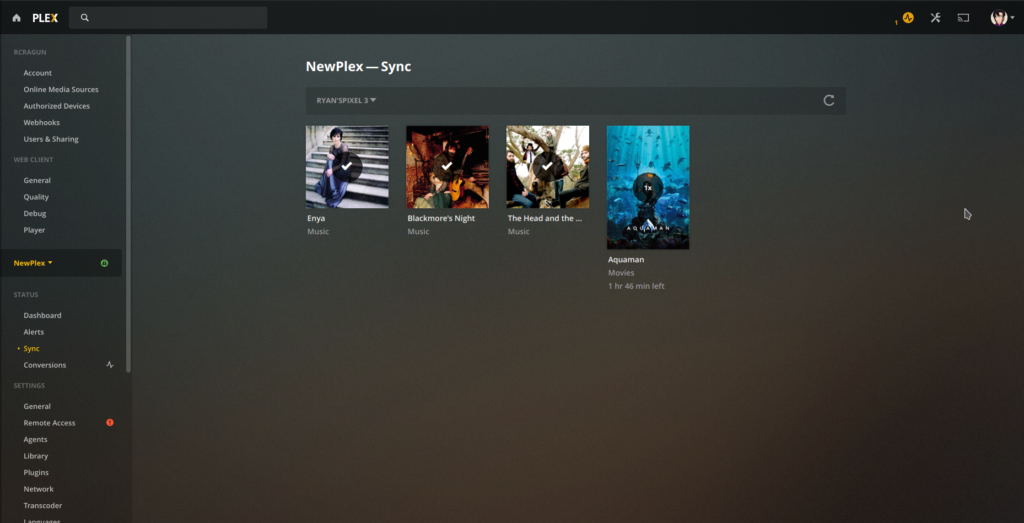Open the Enya synced album thumbnail
The width and height of the screenshot is (1024, 523).
coord(347,167)
